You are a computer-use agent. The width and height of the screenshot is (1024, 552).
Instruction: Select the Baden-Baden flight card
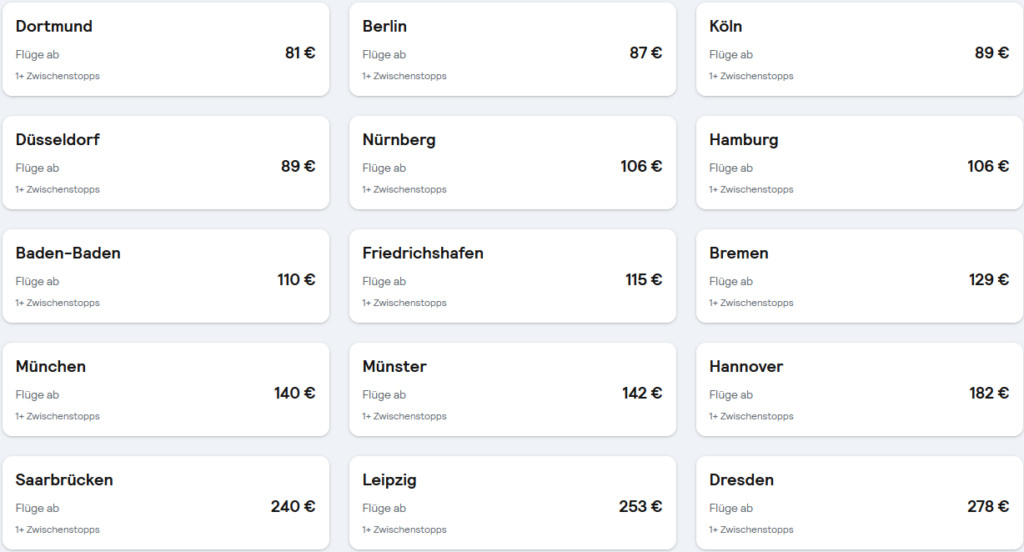166,276
